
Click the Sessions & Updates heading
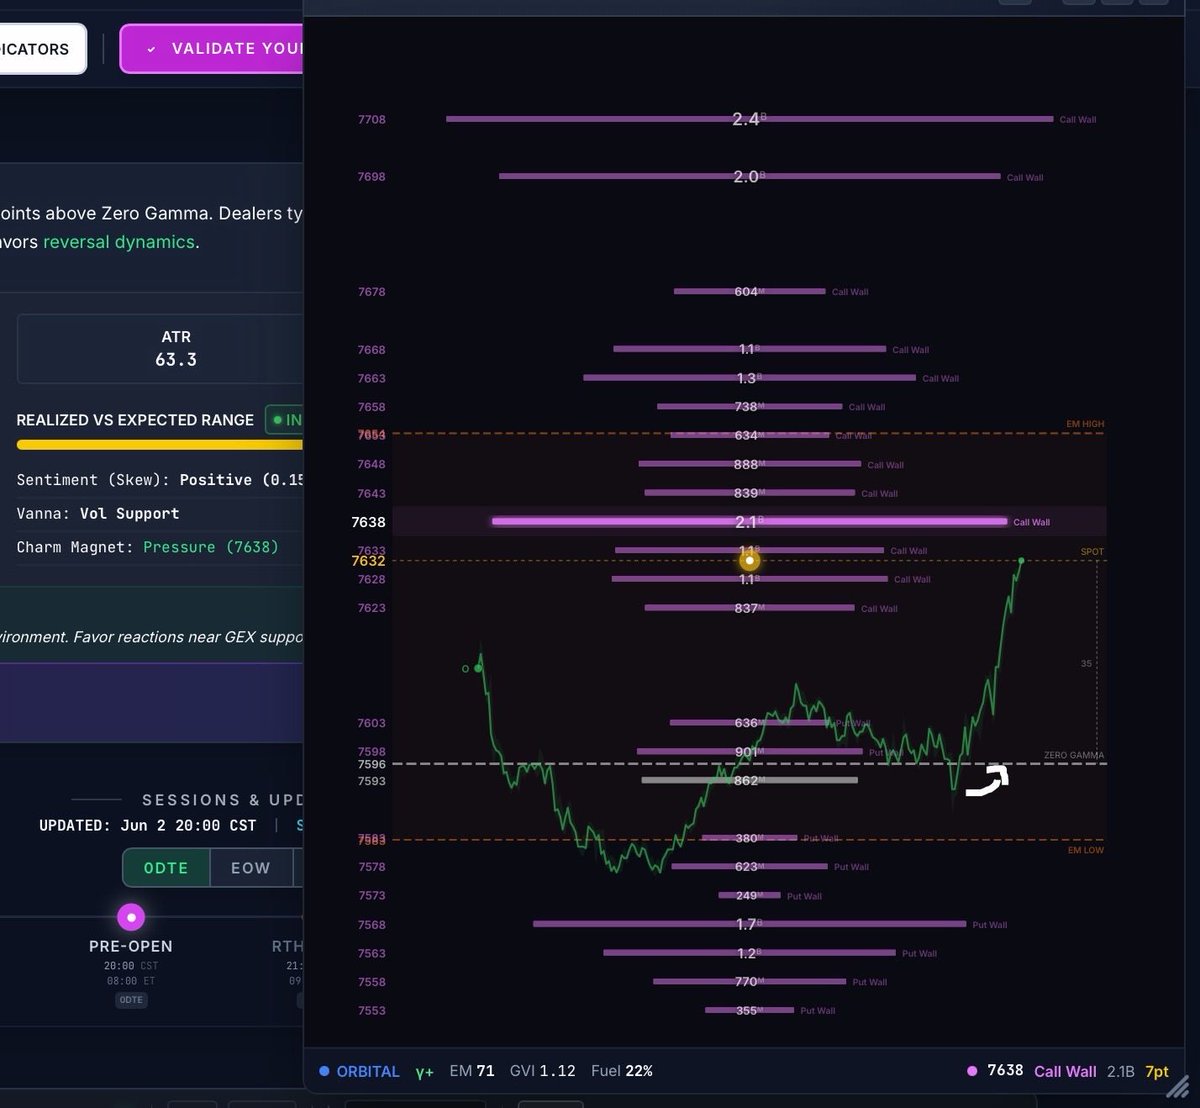click(x=223, y=800)
